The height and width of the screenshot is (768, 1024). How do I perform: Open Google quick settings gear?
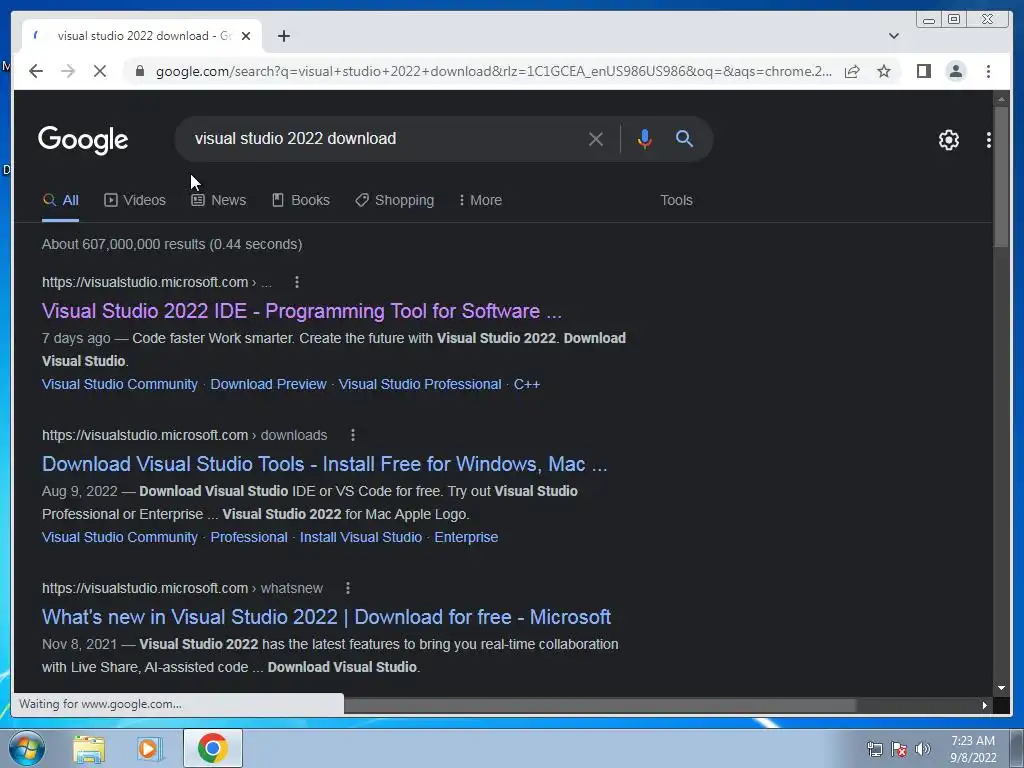948,140
